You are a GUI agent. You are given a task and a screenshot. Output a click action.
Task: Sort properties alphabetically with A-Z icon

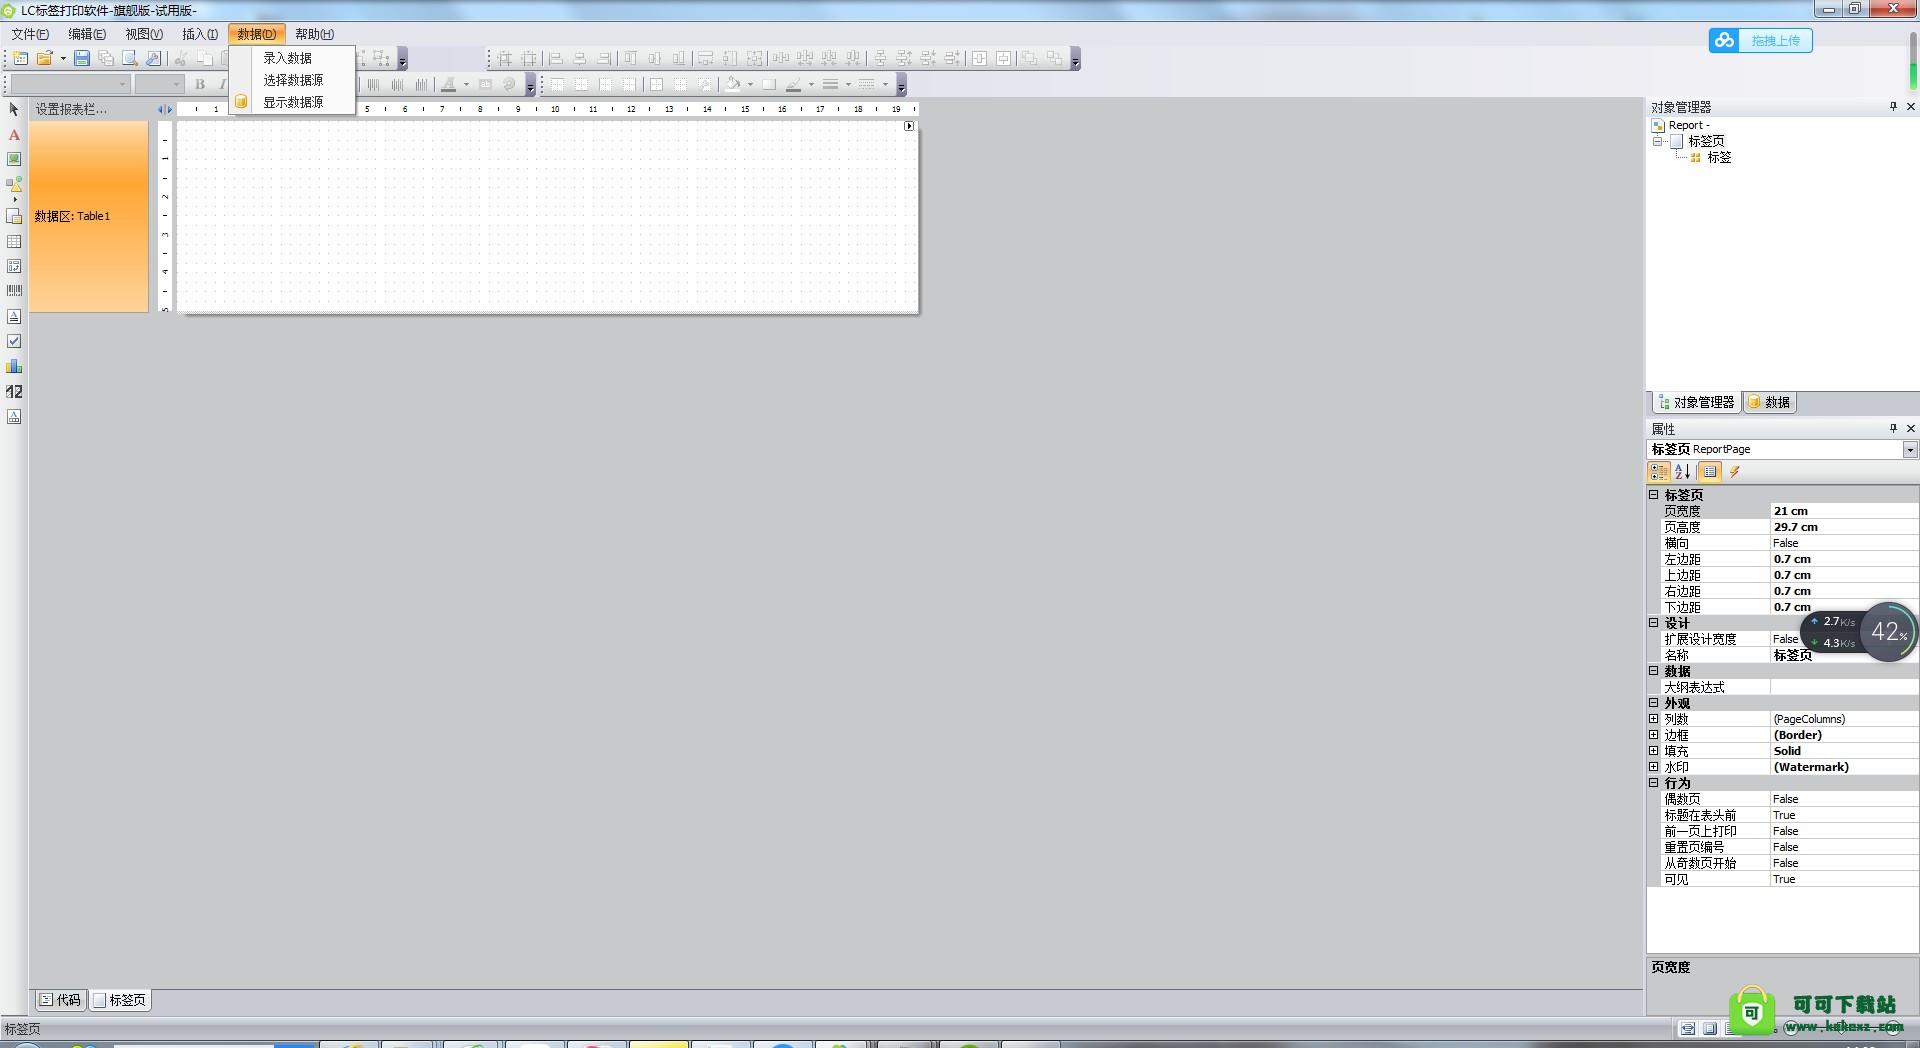click(1682, 472)
